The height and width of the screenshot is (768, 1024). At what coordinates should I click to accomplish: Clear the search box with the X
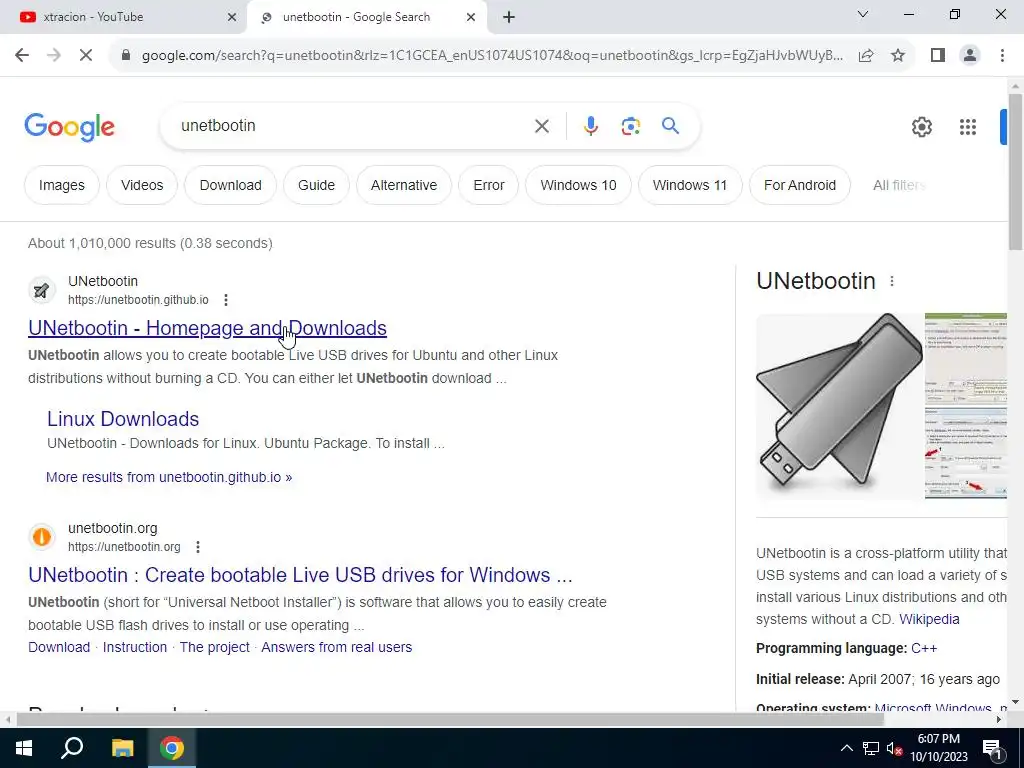click(541, 126)
